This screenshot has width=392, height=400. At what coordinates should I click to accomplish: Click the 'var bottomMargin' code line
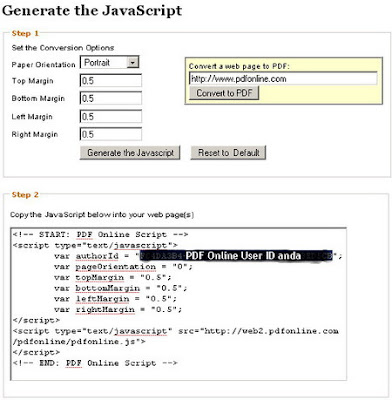pos(121,288)
